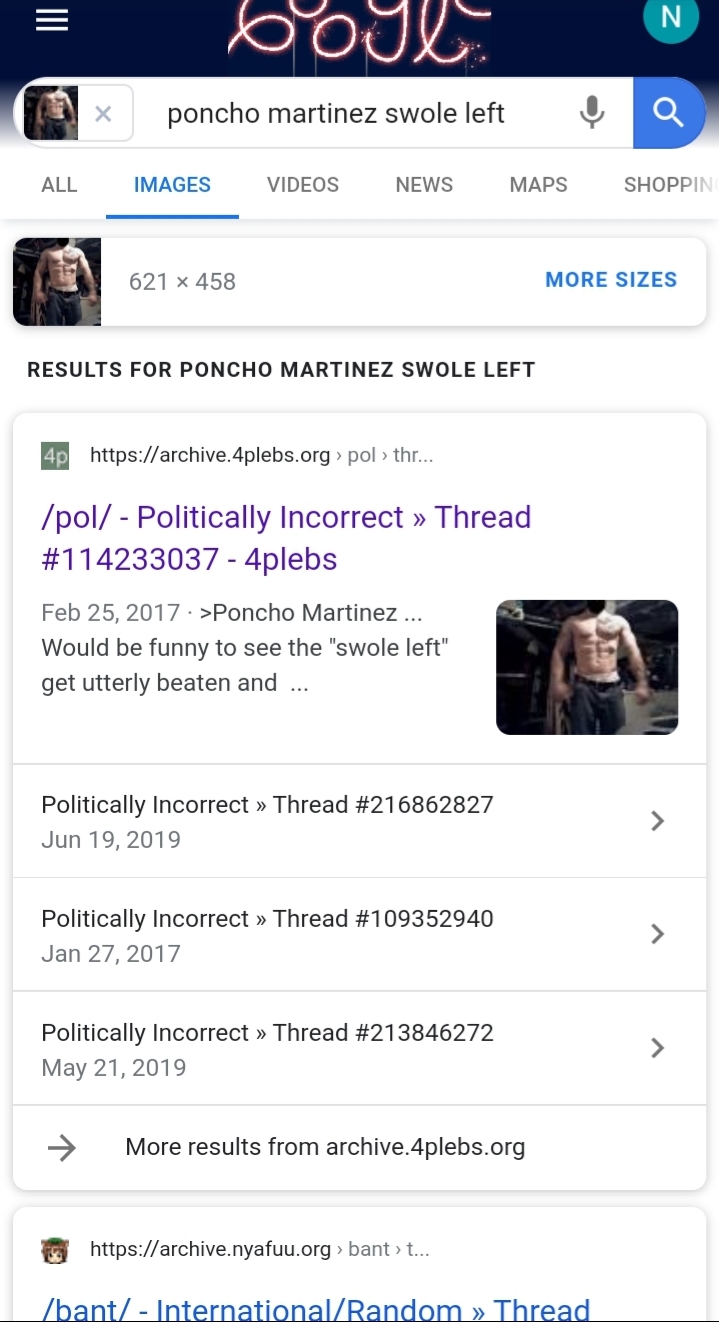This screenshot has height=1322, width=719.
Task: Click the More Sizes link
Action: pyautogui.click(x=610, y=280)
